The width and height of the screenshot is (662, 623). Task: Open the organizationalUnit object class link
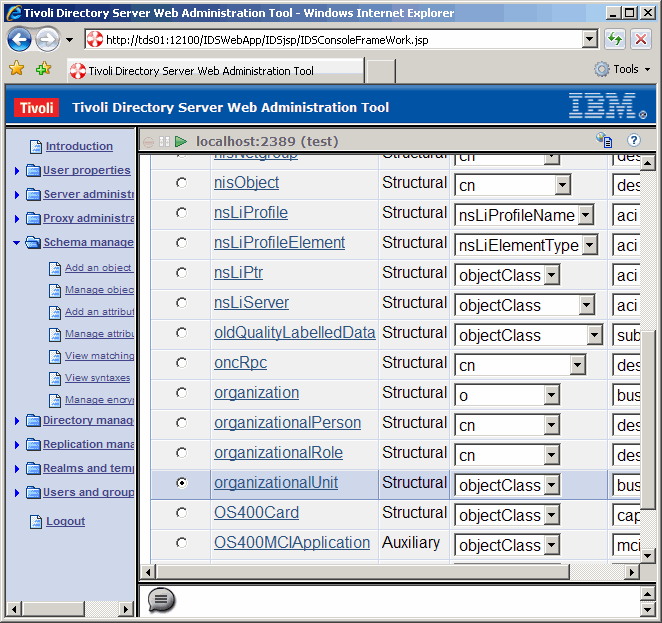[x=276, y=483]
